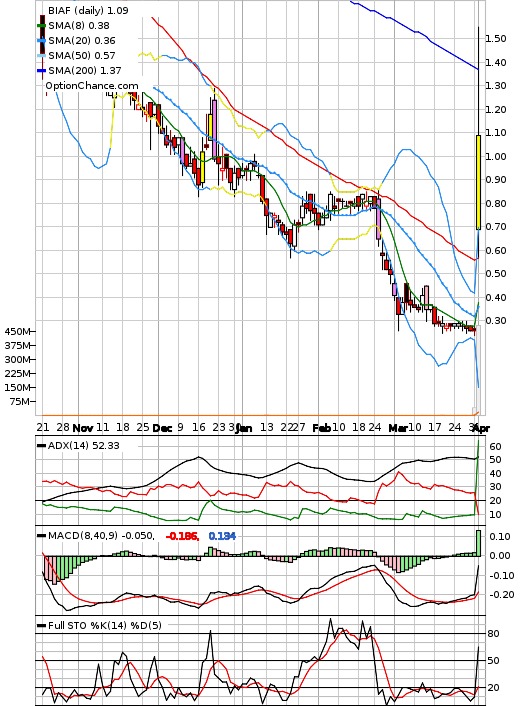Click the 1.50 price axis label

coord(496,38)
